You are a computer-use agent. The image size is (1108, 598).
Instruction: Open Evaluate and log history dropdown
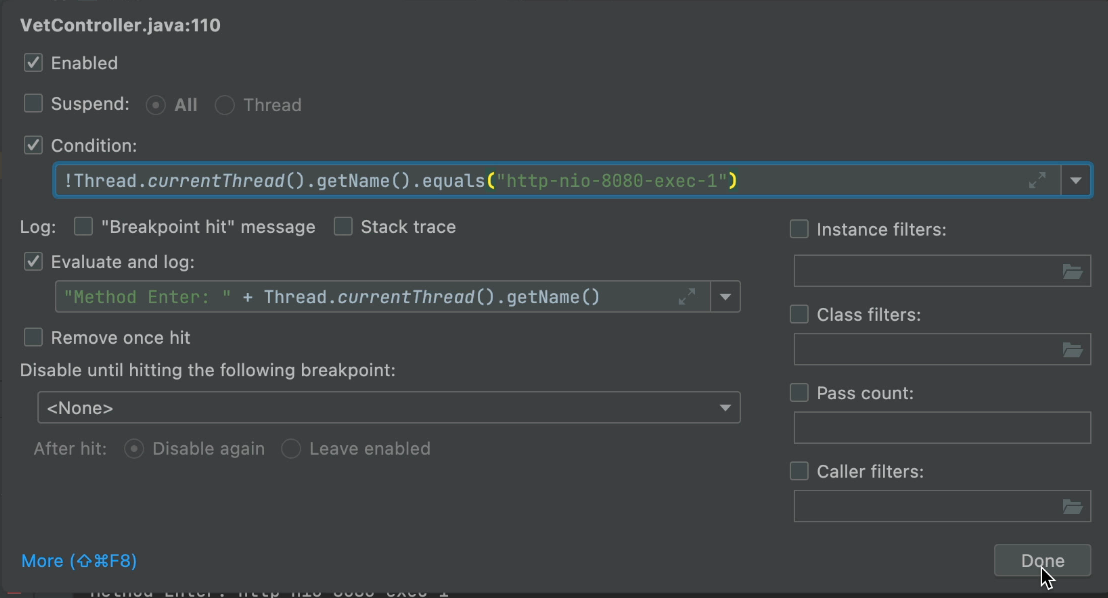(725, 297)
